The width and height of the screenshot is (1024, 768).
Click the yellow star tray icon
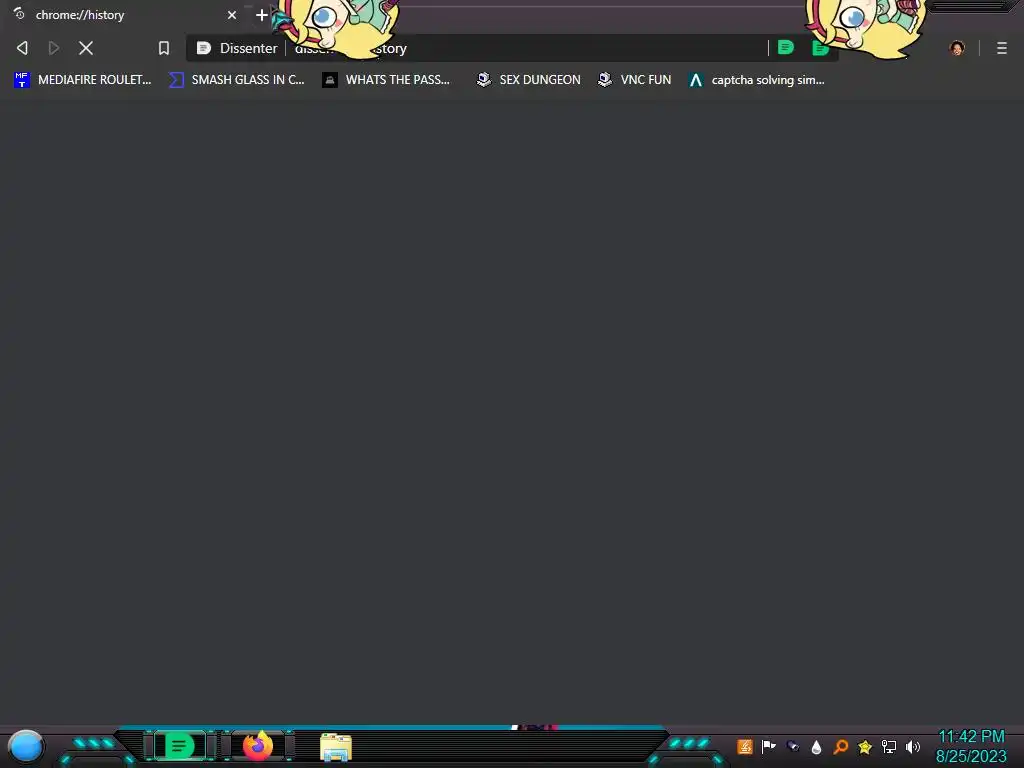click(865, 746)
